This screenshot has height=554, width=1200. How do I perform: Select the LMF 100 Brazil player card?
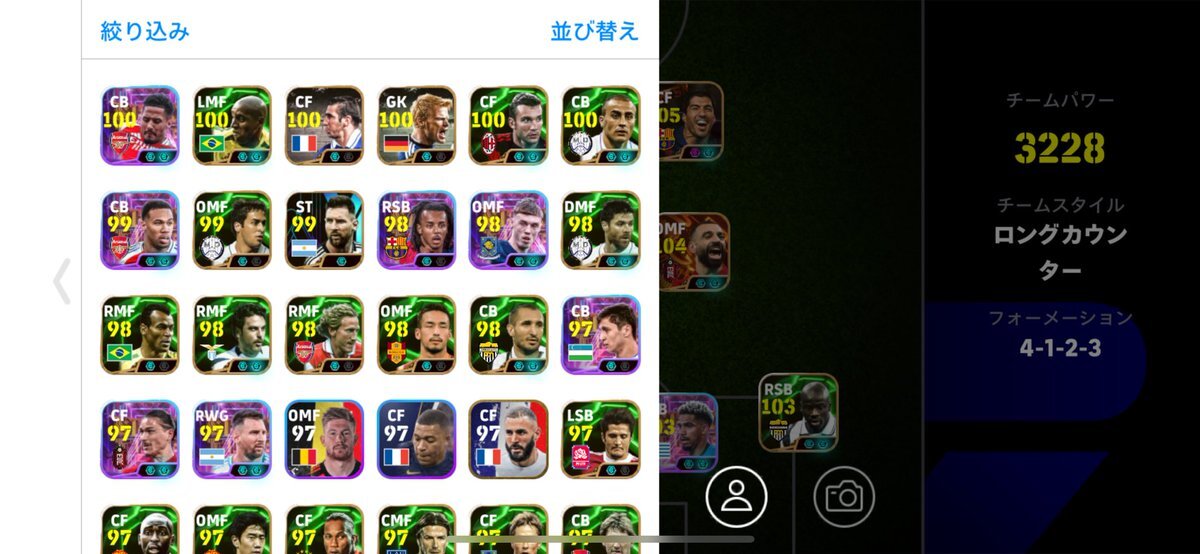click(232, 125)
